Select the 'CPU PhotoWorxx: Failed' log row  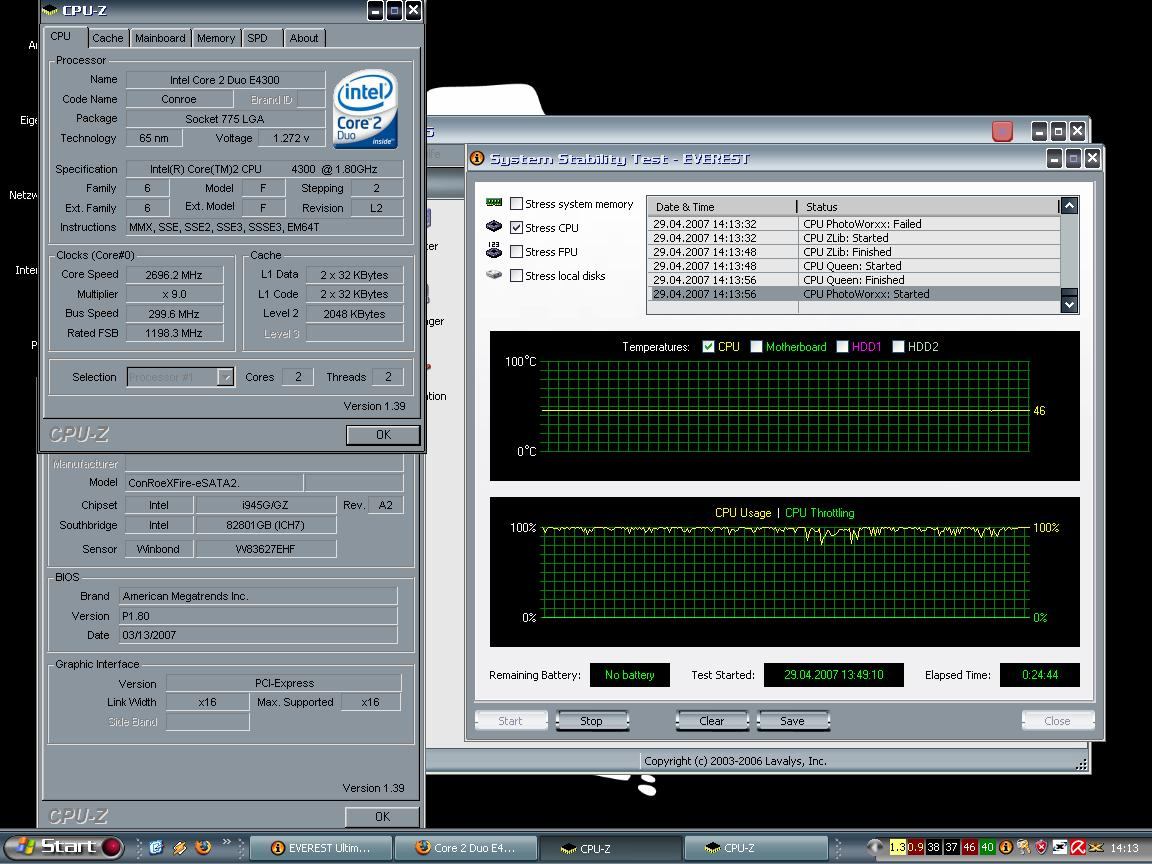853,224
